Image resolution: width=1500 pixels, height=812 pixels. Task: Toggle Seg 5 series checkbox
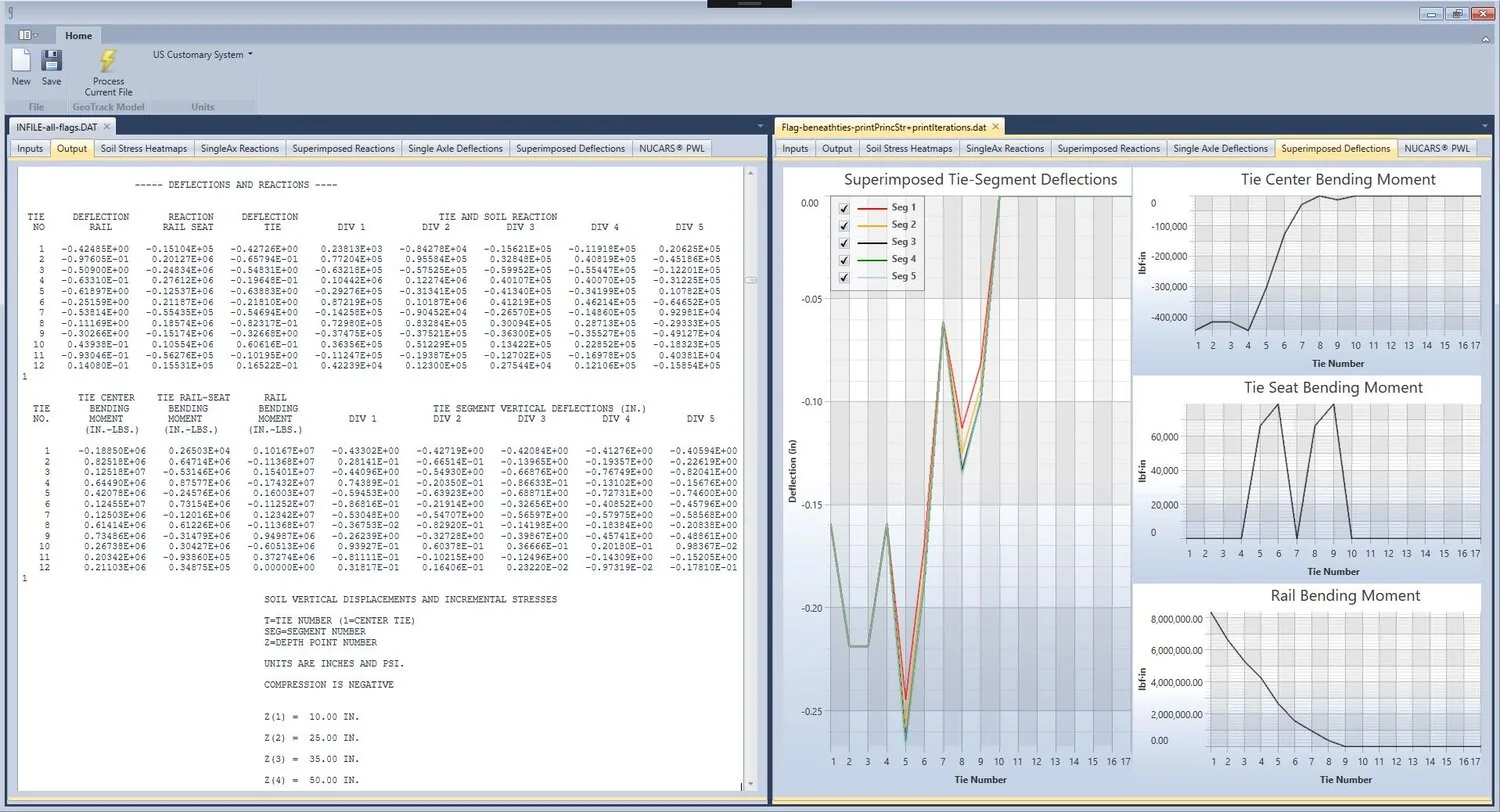point(845,277)
